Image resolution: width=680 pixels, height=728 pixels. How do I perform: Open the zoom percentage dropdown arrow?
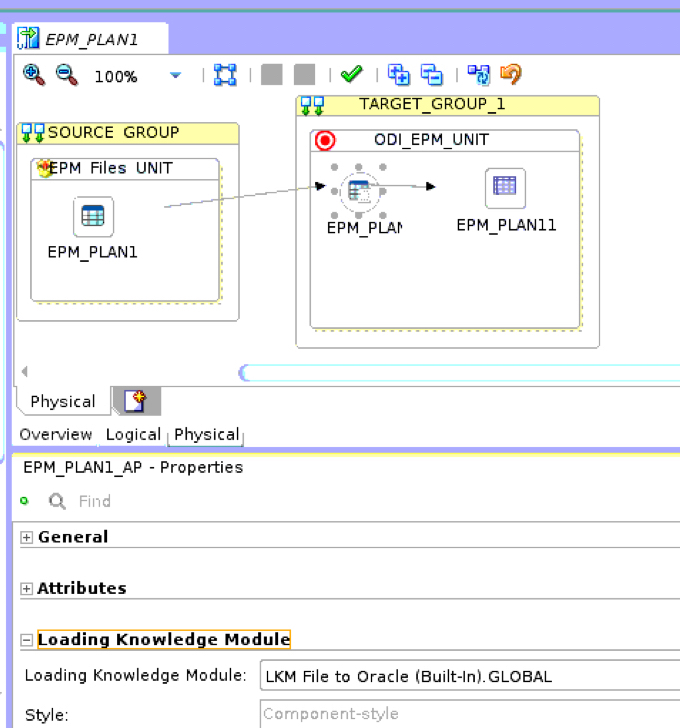coord(175,75)
